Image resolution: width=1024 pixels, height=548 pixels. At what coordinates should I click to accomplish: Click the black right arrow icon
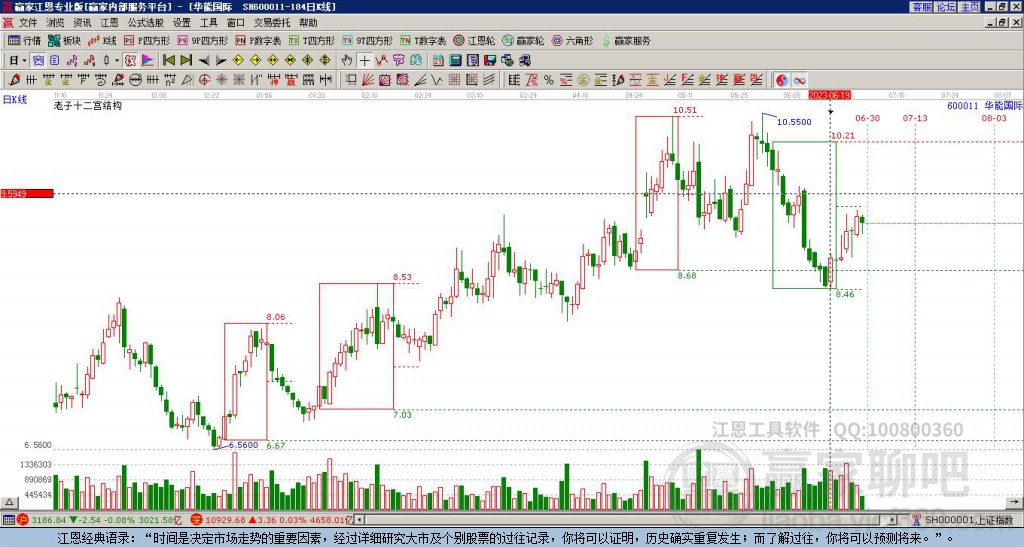[221, 61]
